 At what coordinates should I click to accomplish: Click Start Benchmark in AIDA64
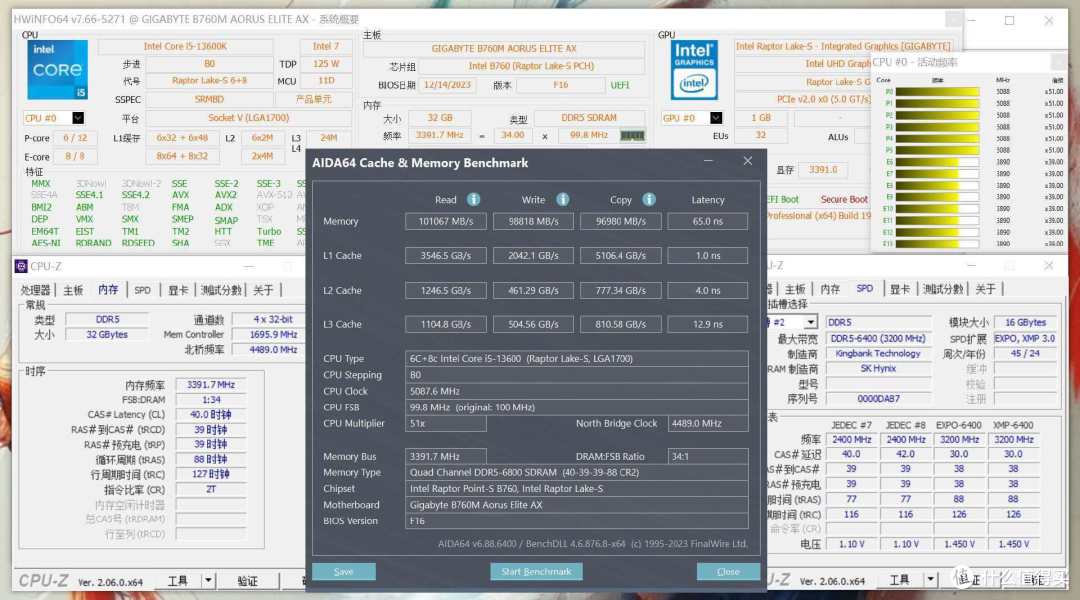pos(536,572)
